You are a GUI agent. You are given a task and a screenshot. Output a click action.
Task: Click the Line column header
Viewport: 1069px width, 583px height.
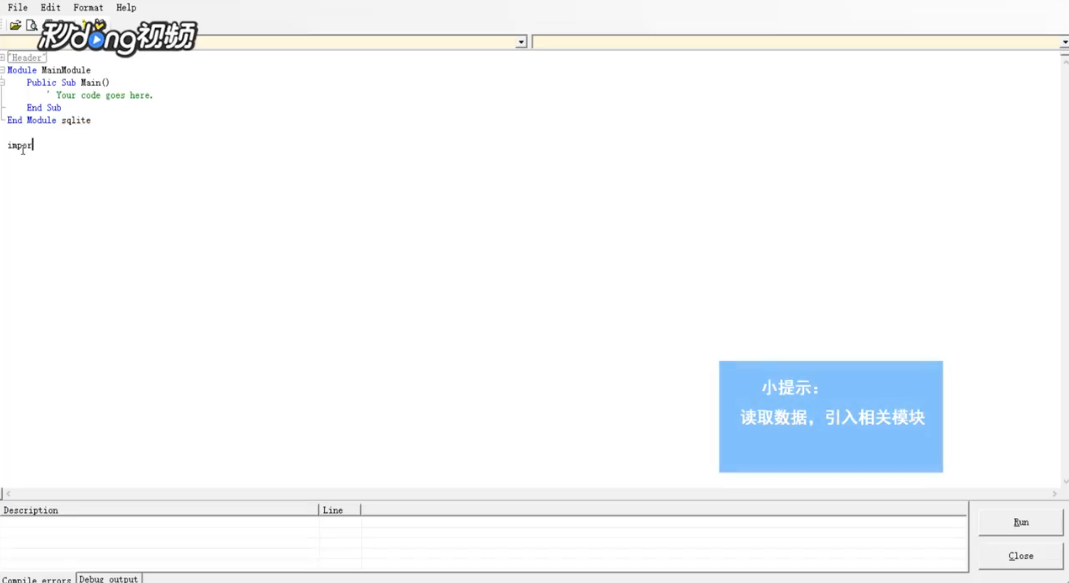(340, 510)
